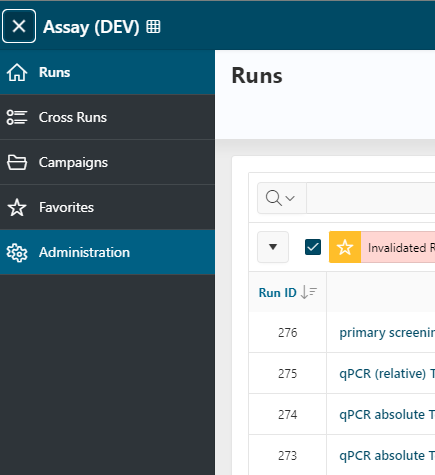
Task: Open the search column selector dropdown
Action: (282, 198)
